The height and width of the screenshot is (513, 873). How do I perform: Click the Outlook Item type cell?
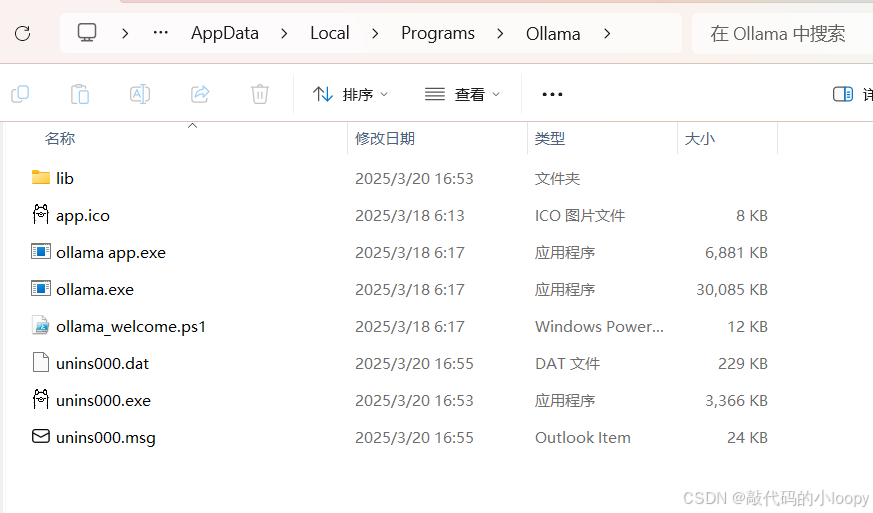[x=582, y=438]
